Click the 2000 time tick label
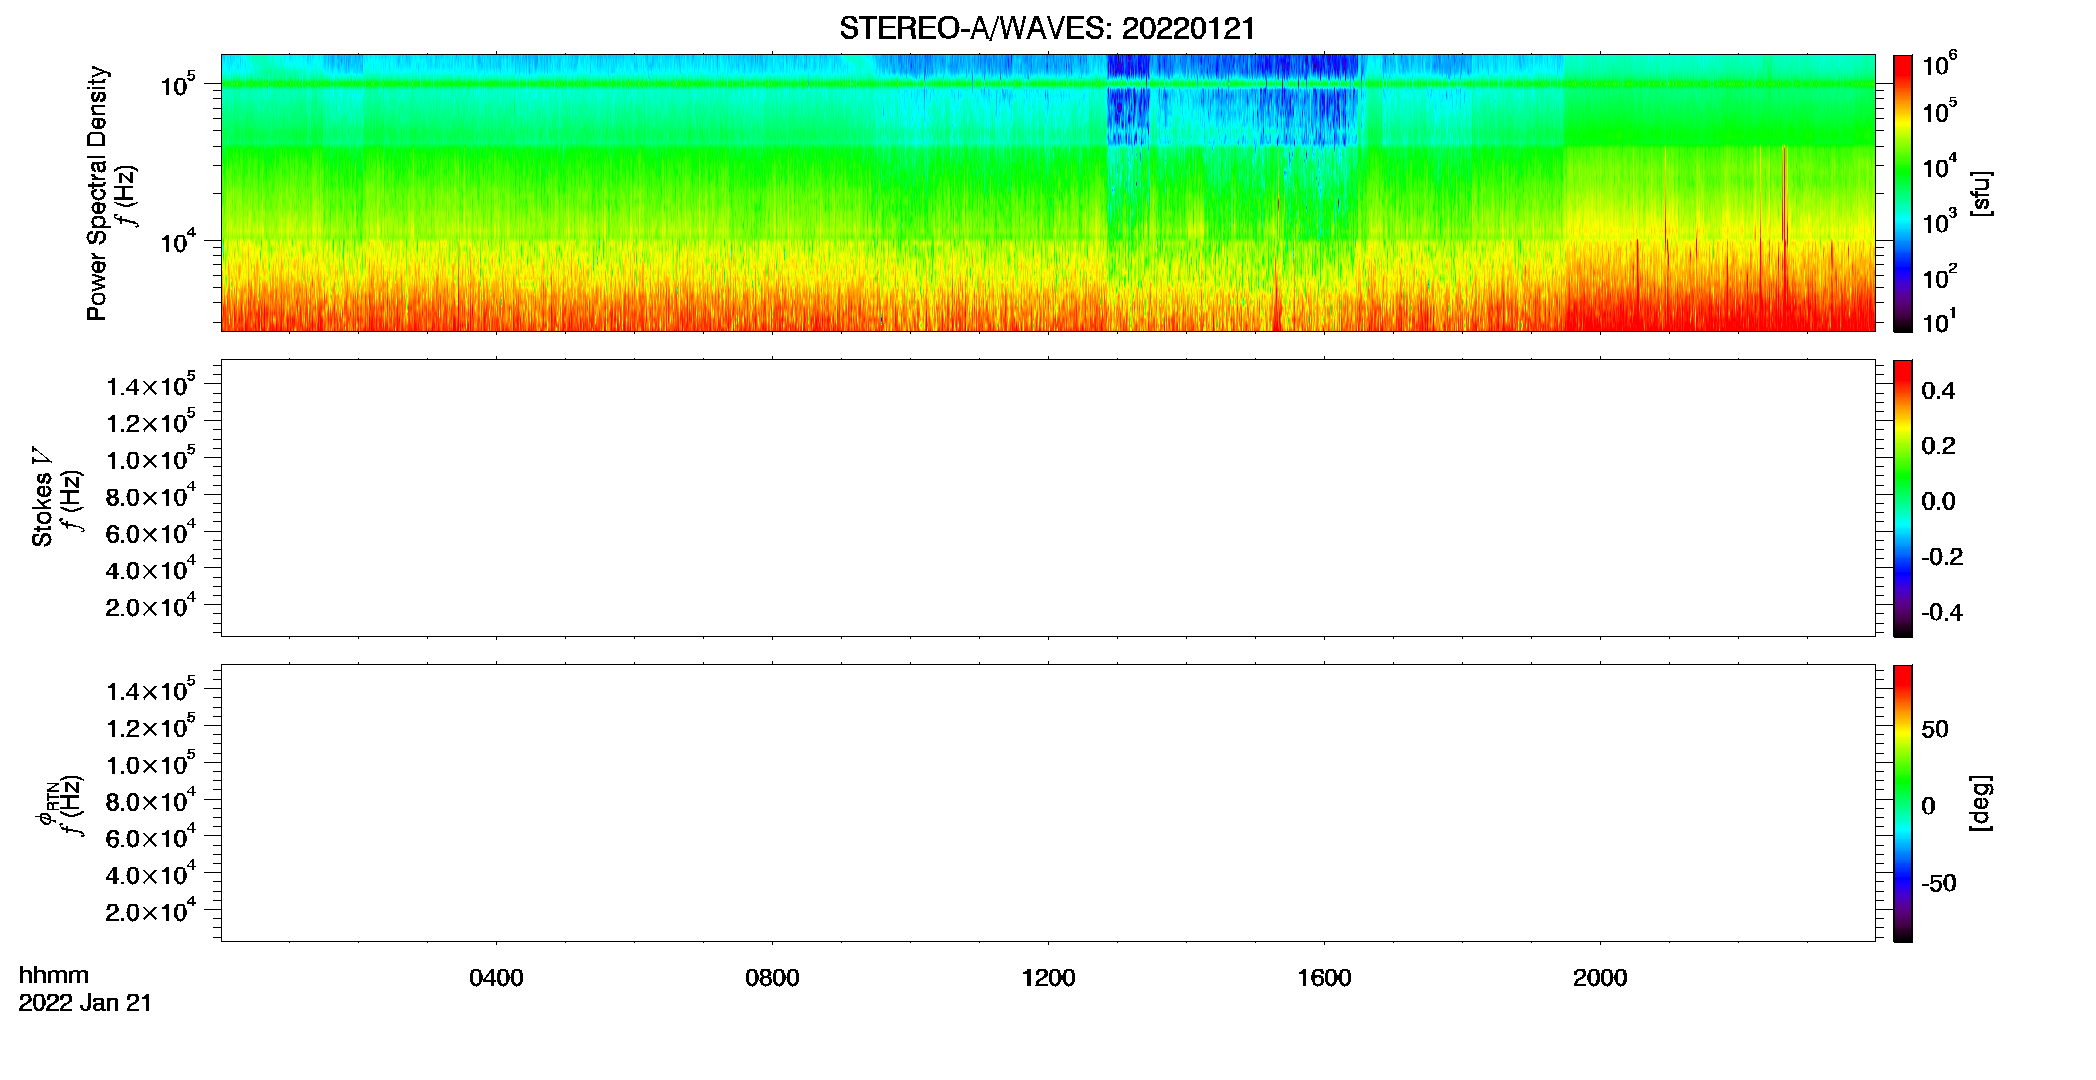The image size is (2096, 1080). click(x=1600, y=978)
